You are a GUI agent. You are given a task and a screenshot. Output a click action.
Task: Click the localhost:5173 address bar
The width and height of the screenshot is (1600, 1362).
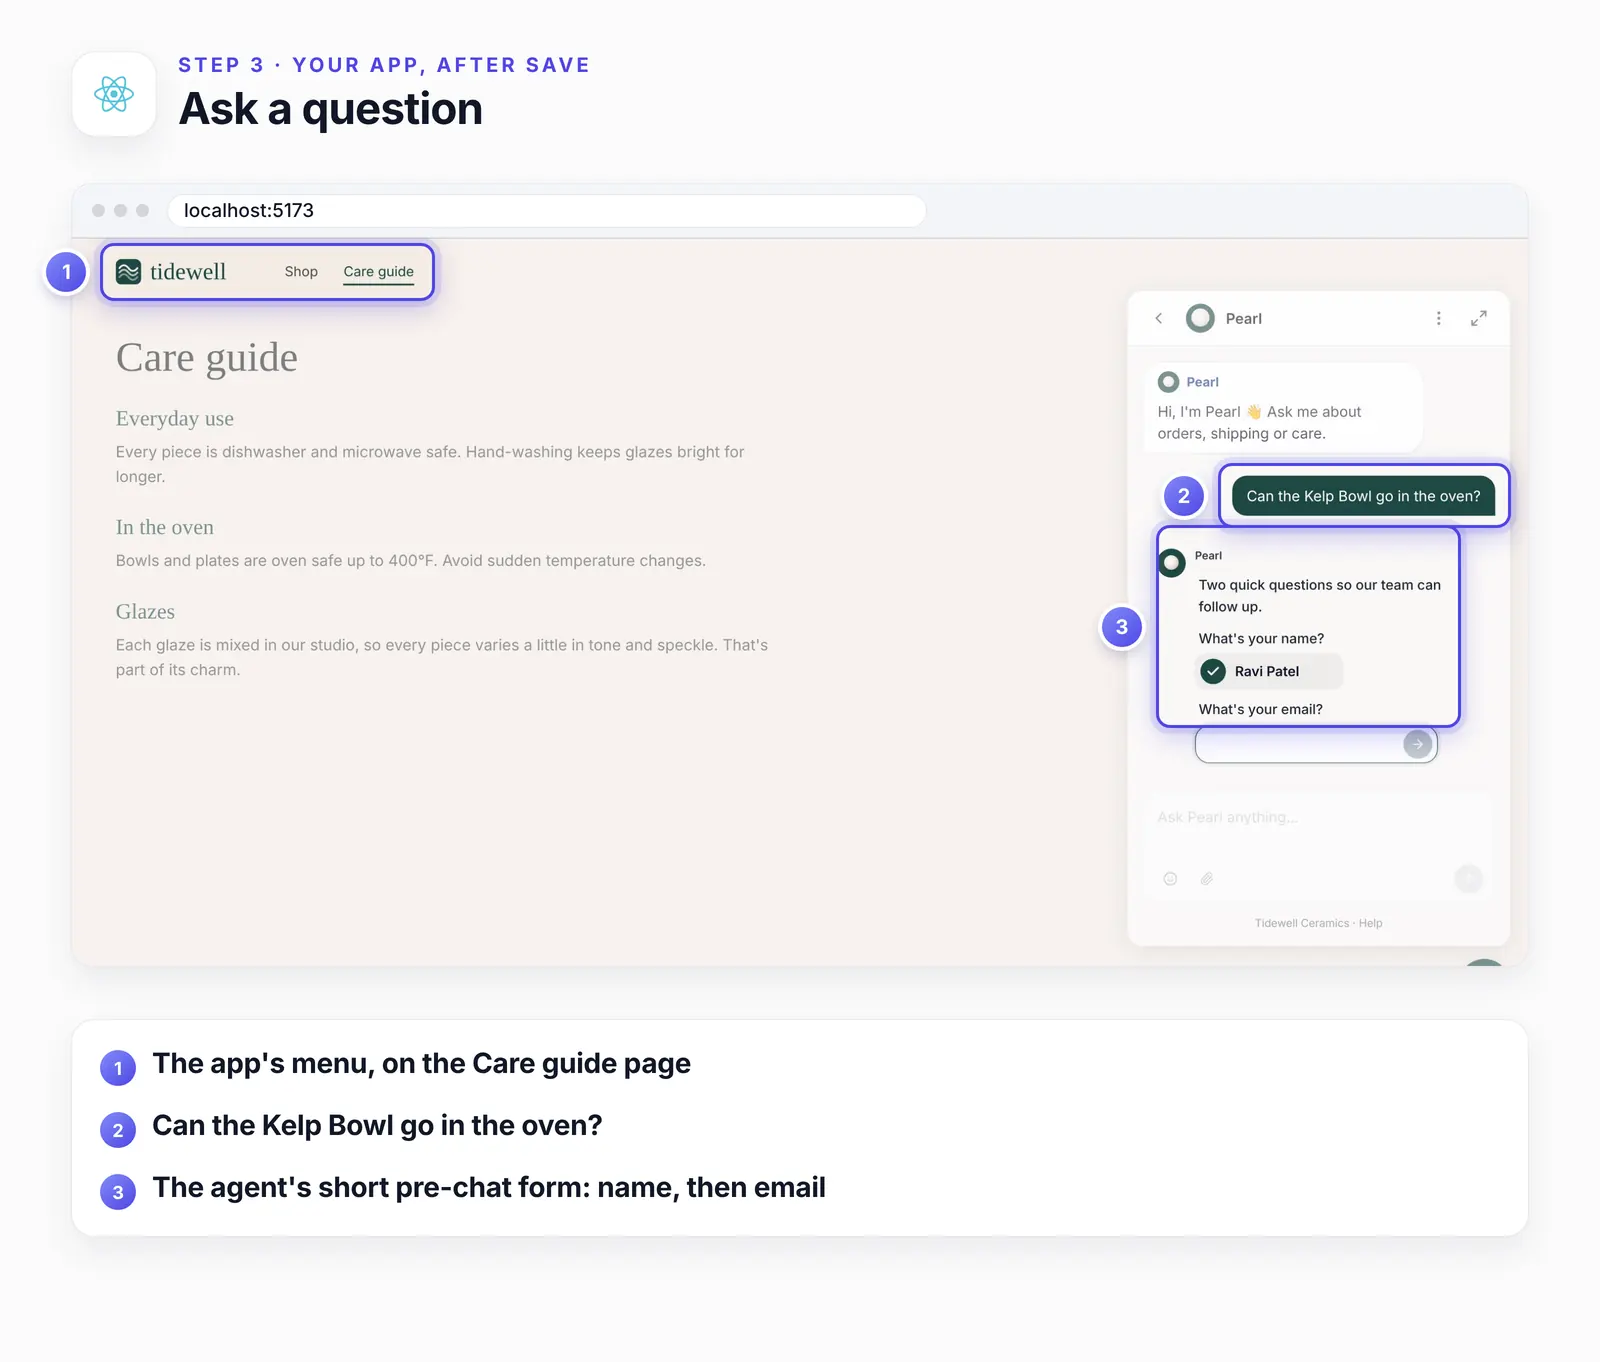[546, 211]
